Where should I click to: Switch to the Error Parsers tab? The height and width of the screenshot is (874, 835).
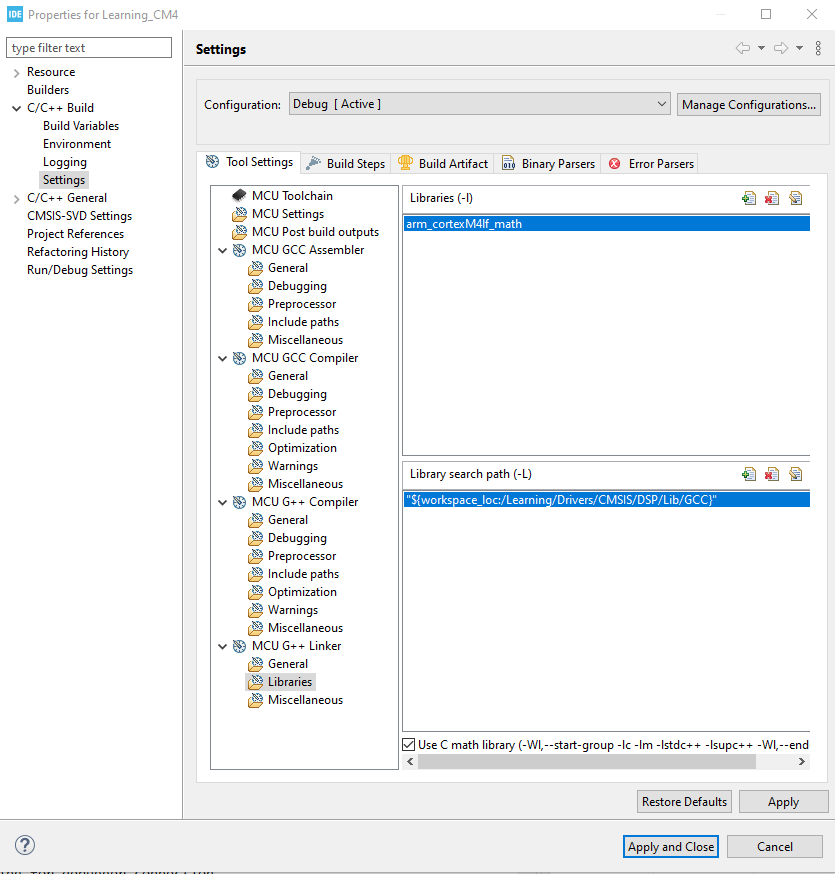point(650,163)
